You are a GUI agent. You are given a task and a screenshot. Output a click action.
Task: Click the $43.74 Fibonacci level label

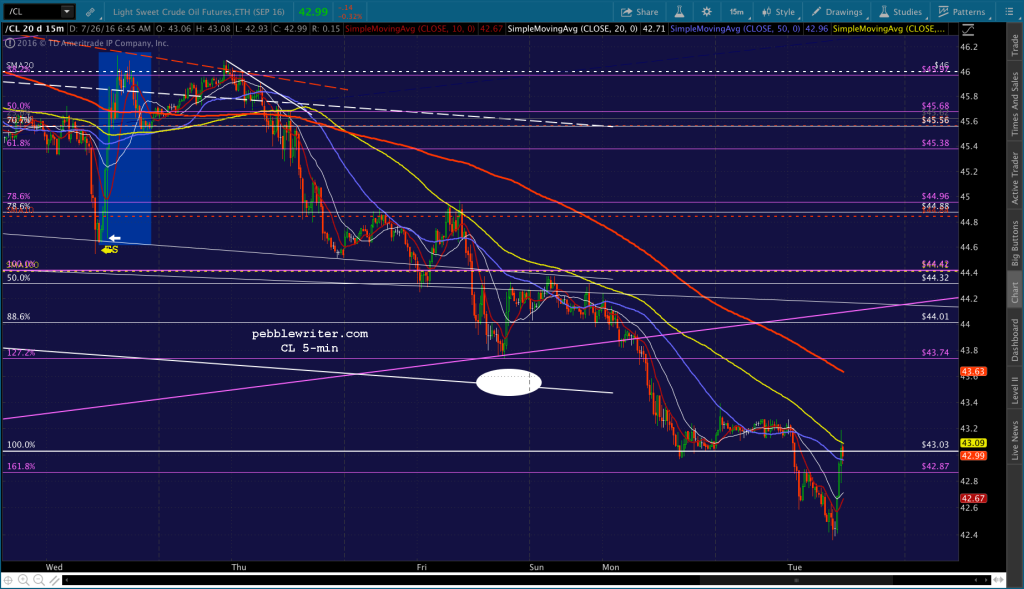coord(935,352)
